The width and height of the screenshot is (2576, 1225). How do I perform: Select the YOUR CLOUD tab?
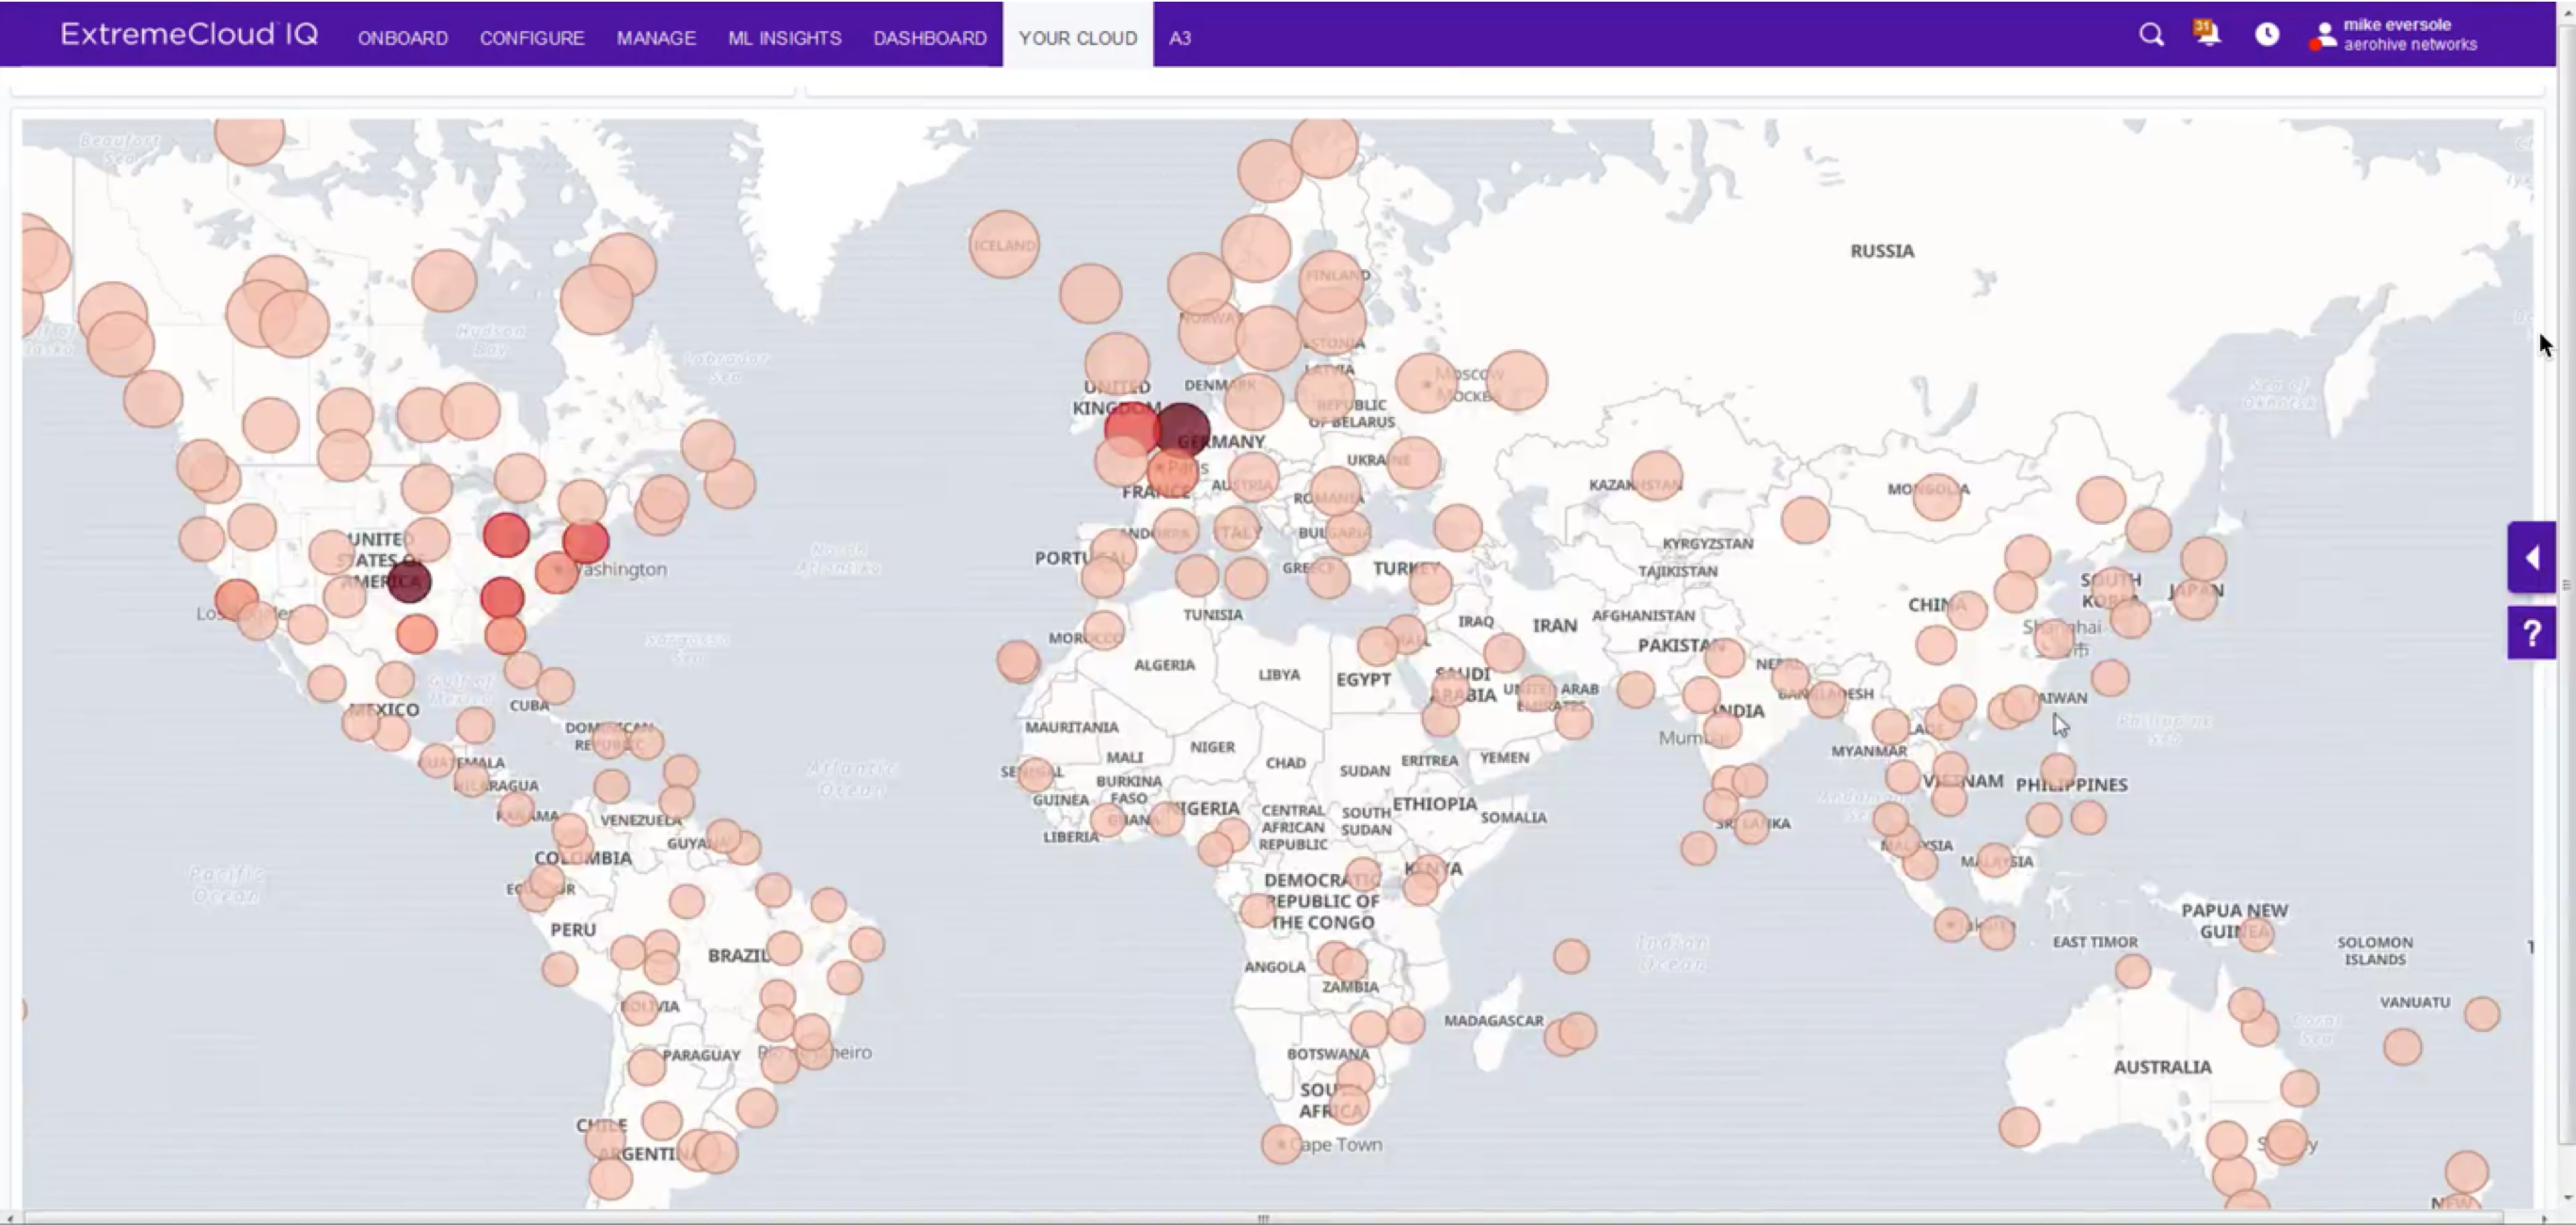point(1078,36)
